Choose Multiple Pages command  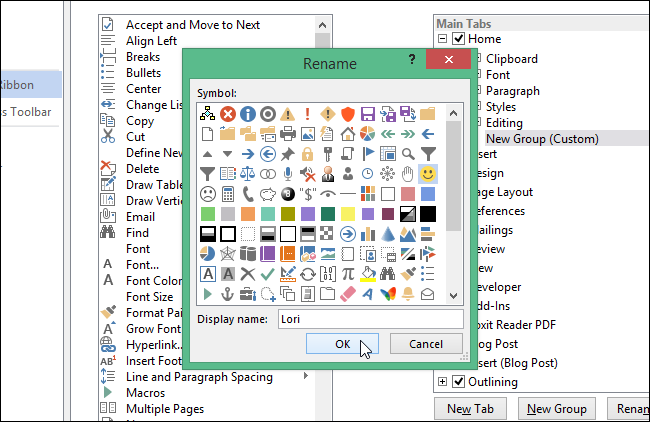[x=165, y=409]
